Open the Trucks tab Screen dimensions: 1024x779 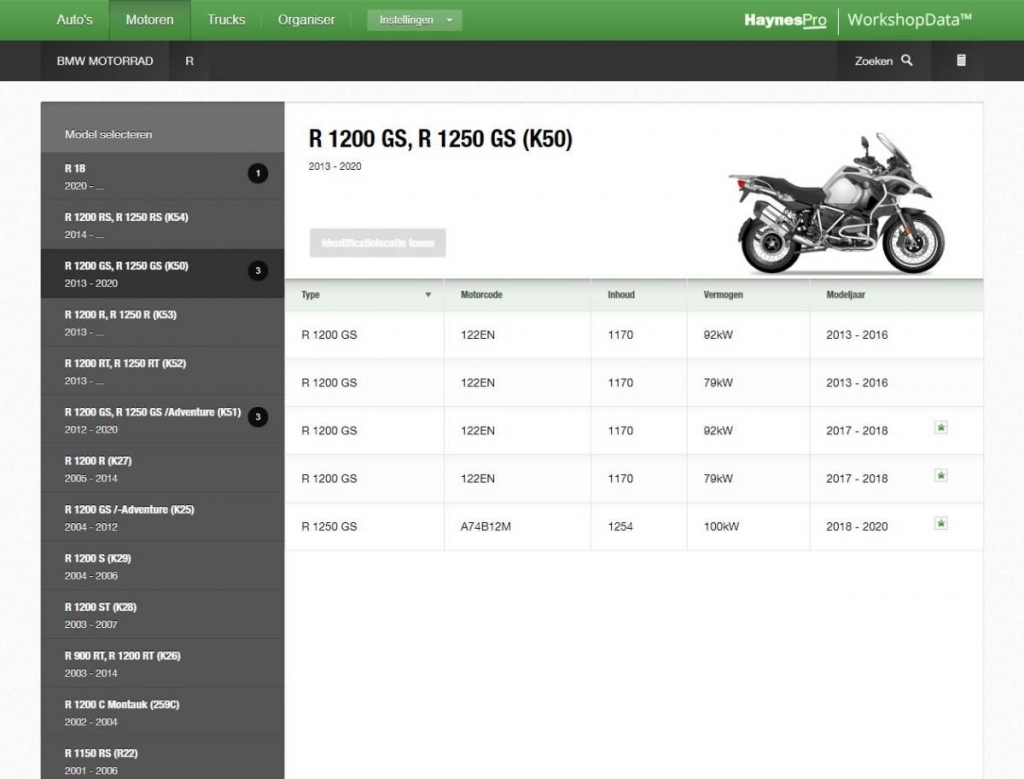pyautogui.click(x=226, y=20)
